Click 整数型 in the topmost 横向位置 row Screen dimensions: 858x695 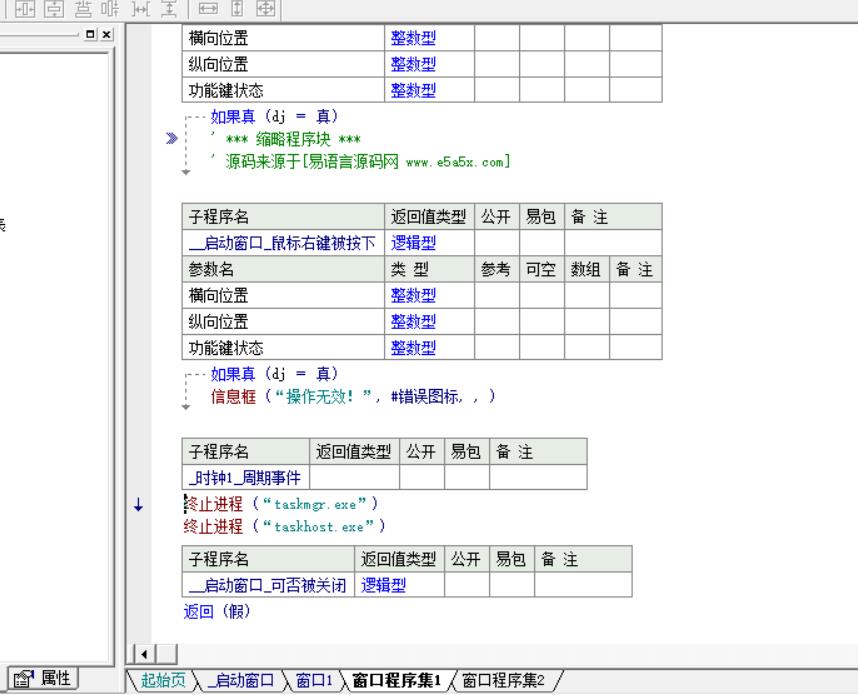coord(413,38)
